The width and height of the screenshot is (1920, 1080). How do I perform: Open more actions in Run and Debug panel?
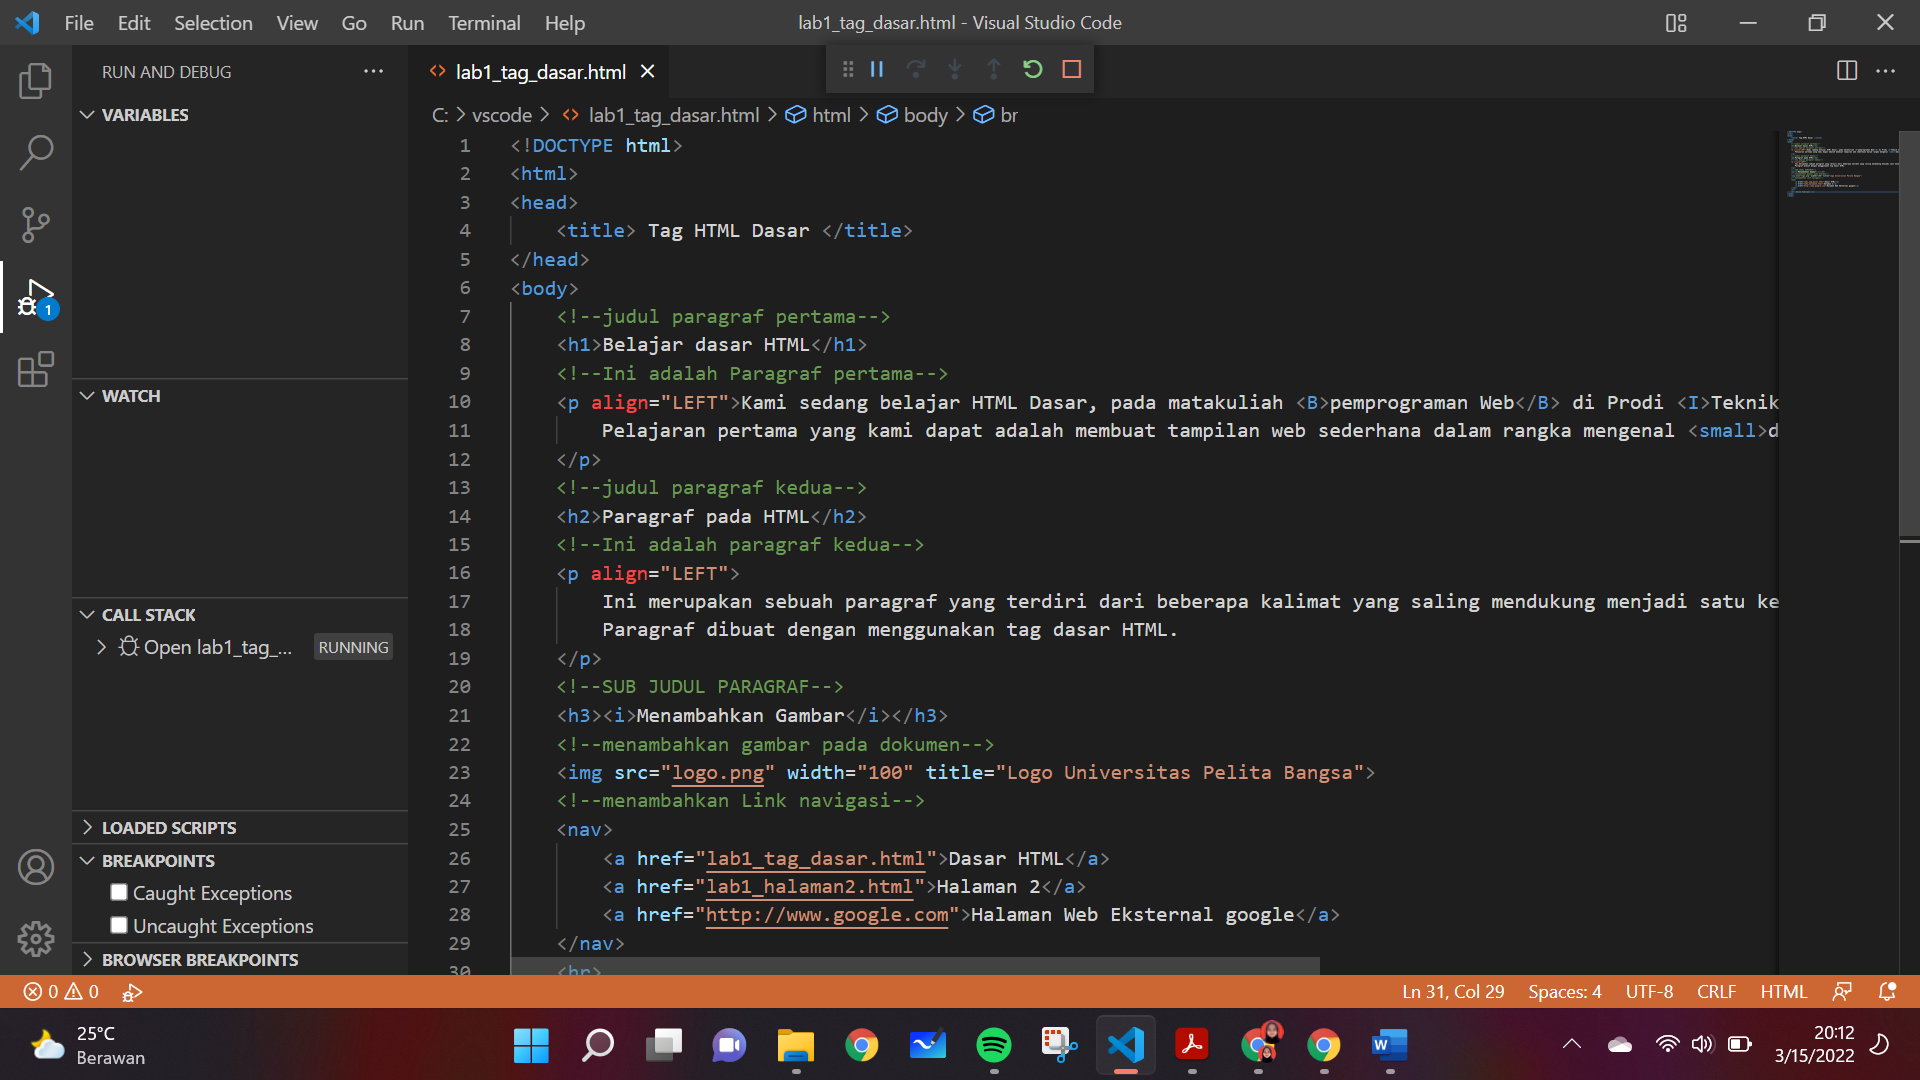point(374,71)
